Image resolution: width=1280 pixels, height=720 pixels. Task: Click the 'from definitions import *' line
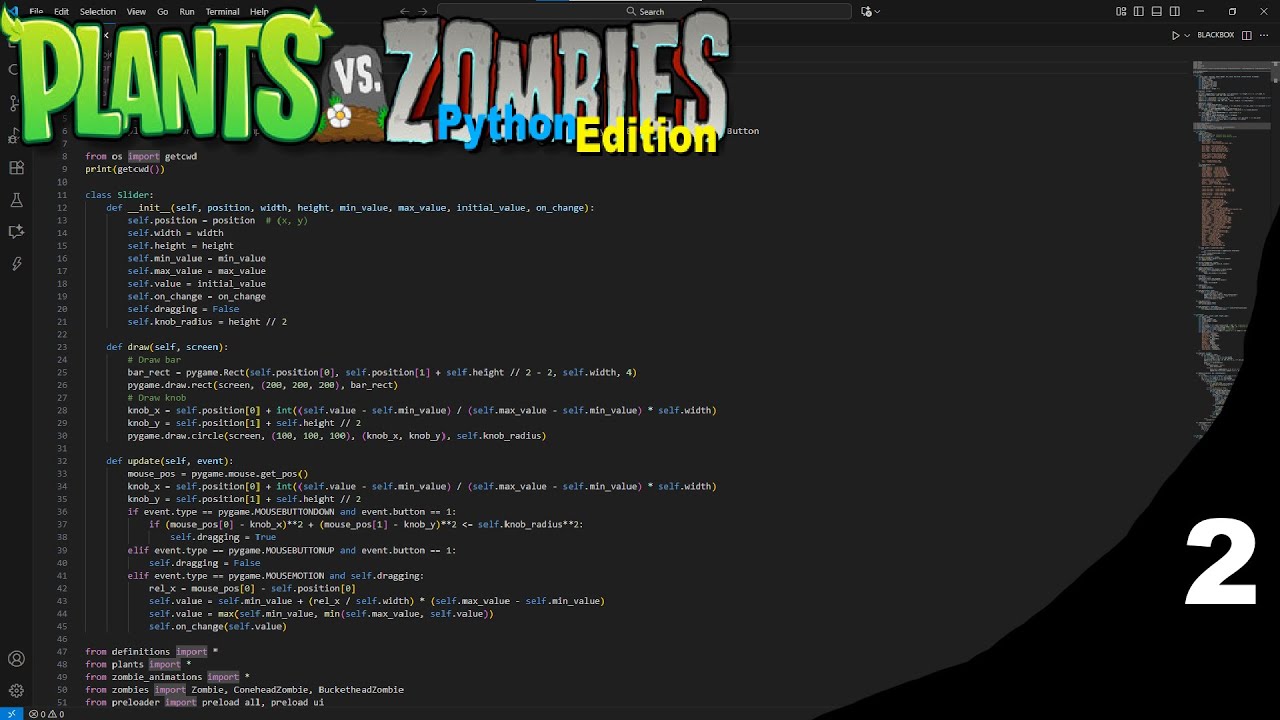(151, 652)
